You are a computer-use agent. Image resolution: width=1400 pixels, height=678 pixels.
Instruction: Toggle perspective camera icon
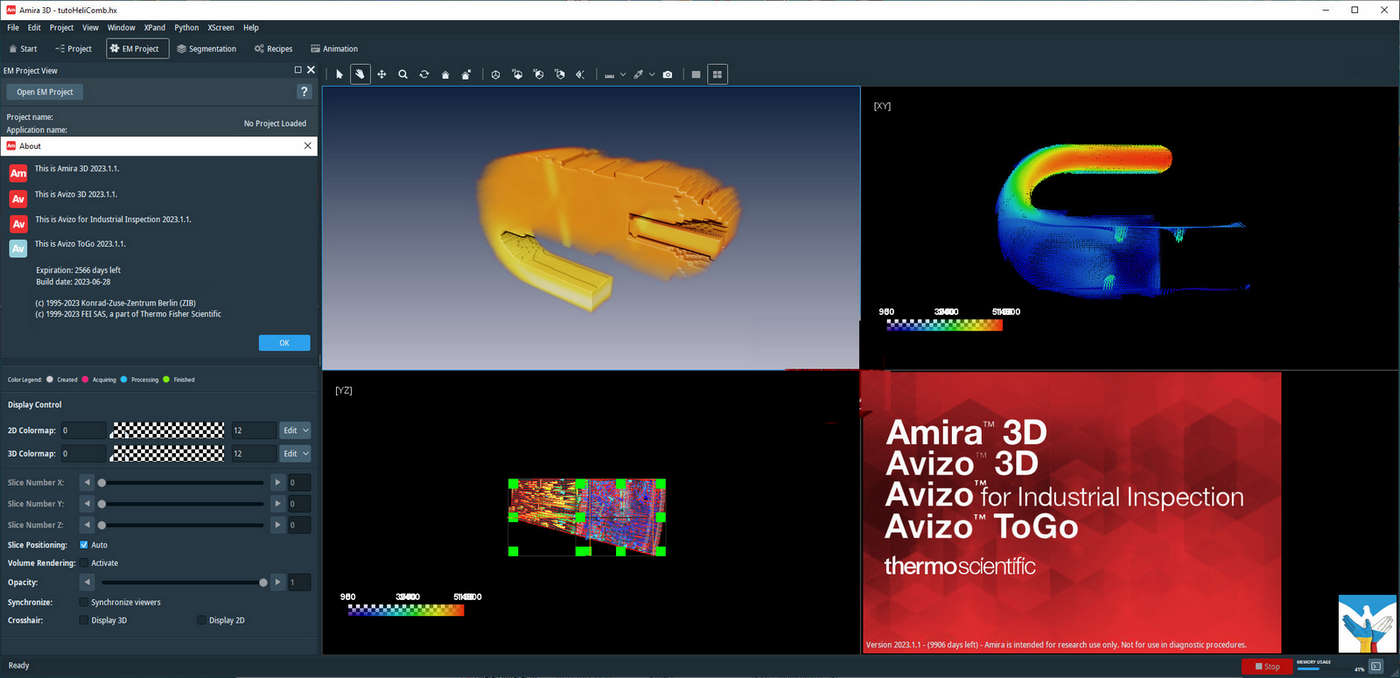tap(495, 74)
